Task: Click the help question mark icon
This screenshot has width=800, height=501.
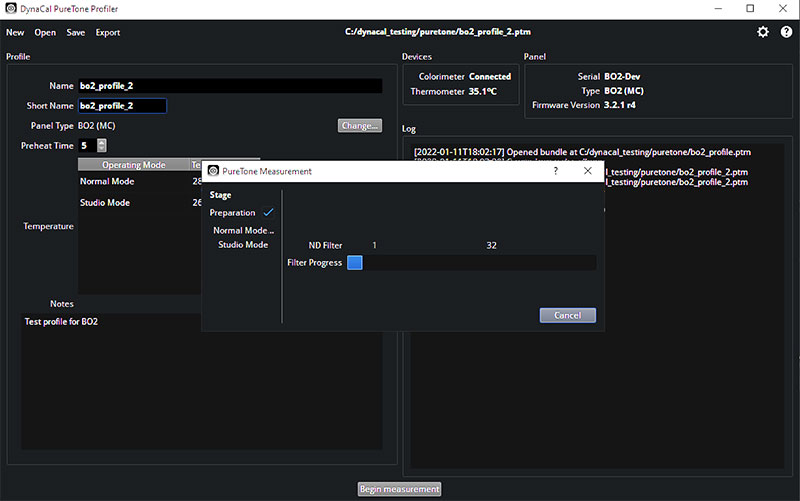Action: 786,32
